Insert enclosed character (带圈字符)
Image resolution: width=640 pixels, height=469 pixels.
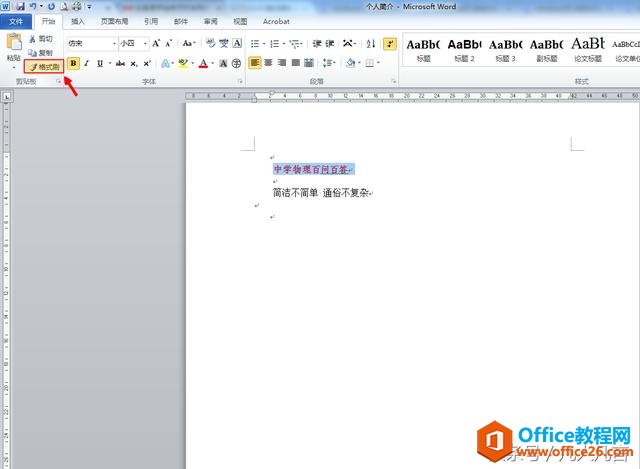click(x=236, y=63)
